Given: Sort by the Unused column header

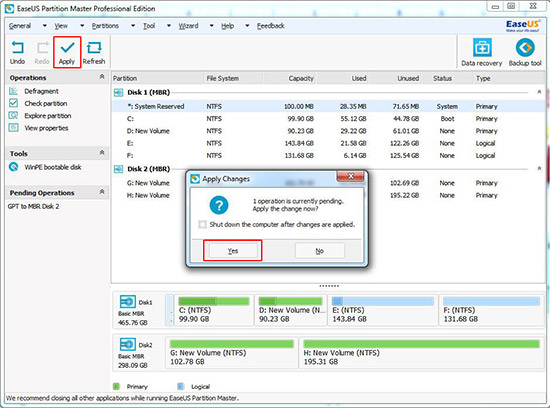Looking at the screenshot, I should click(x=395, y=78).
